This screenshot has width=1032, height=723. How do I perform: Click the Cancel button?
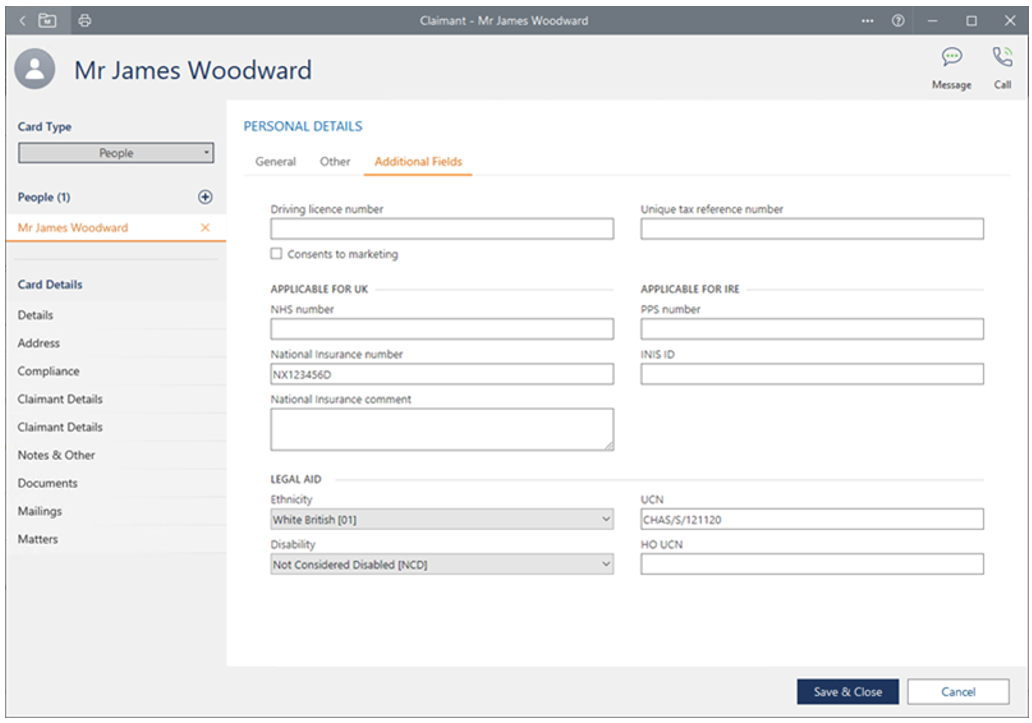pyautogui.click(x=957, y=692)
